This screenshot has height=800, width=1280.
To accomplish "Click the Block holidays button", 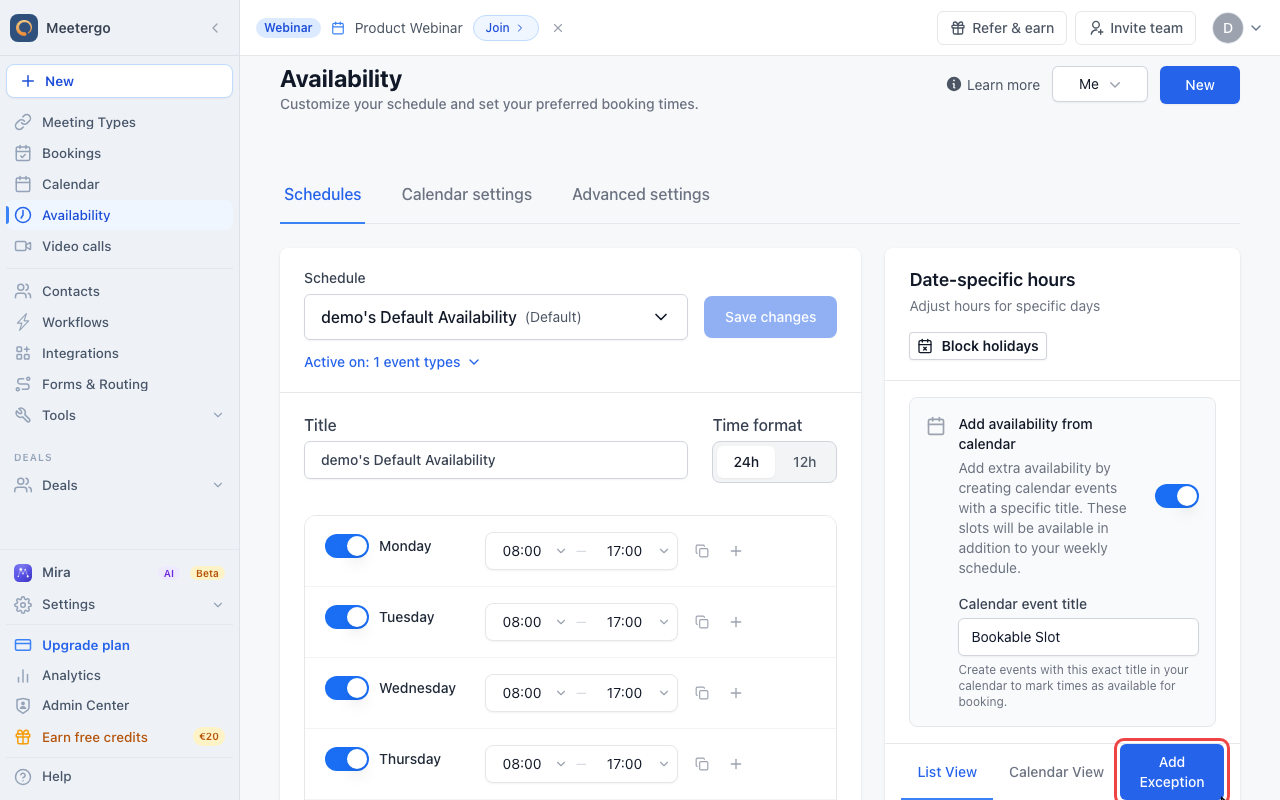I will pos(978,346).
